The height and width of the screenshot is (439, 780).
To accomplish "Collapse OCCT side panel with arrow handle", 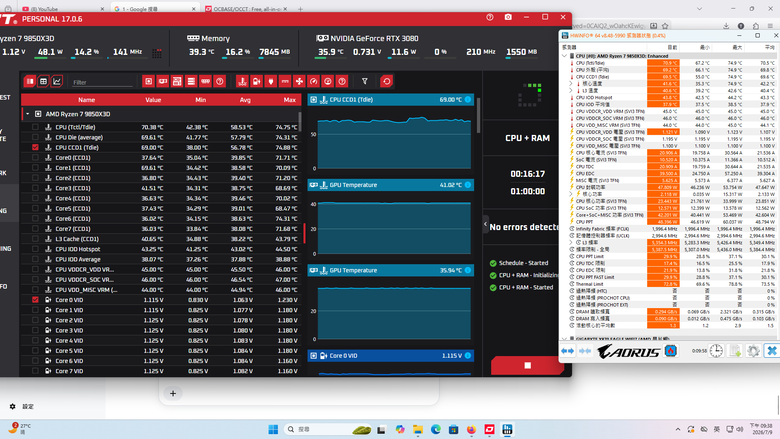I will pos(486,224).
